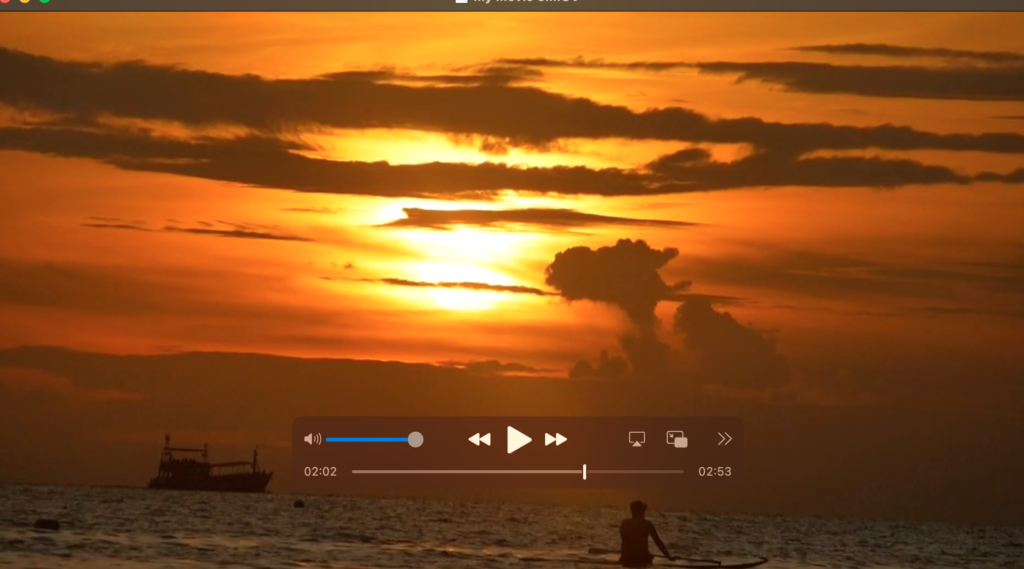This screenshot has height=569, width=1024.
Task: Expand the share and playback speed chevrons
Action: click(x=725, y=439)
